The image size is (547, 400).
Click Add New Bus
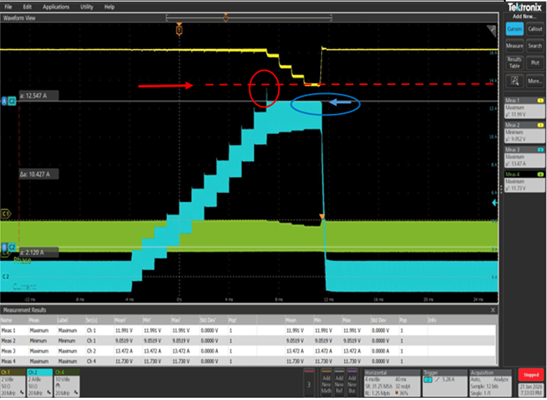(352, 383)
